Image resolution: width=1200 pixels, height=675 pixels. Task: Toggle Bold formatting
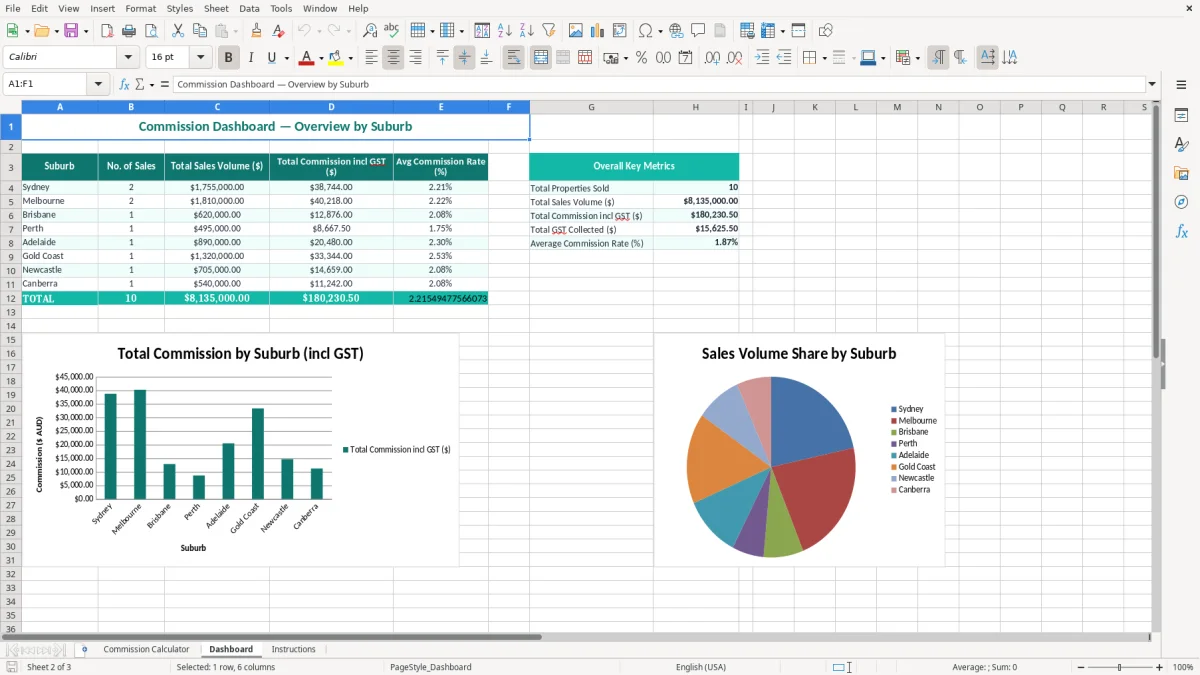[x=228, y=58]
